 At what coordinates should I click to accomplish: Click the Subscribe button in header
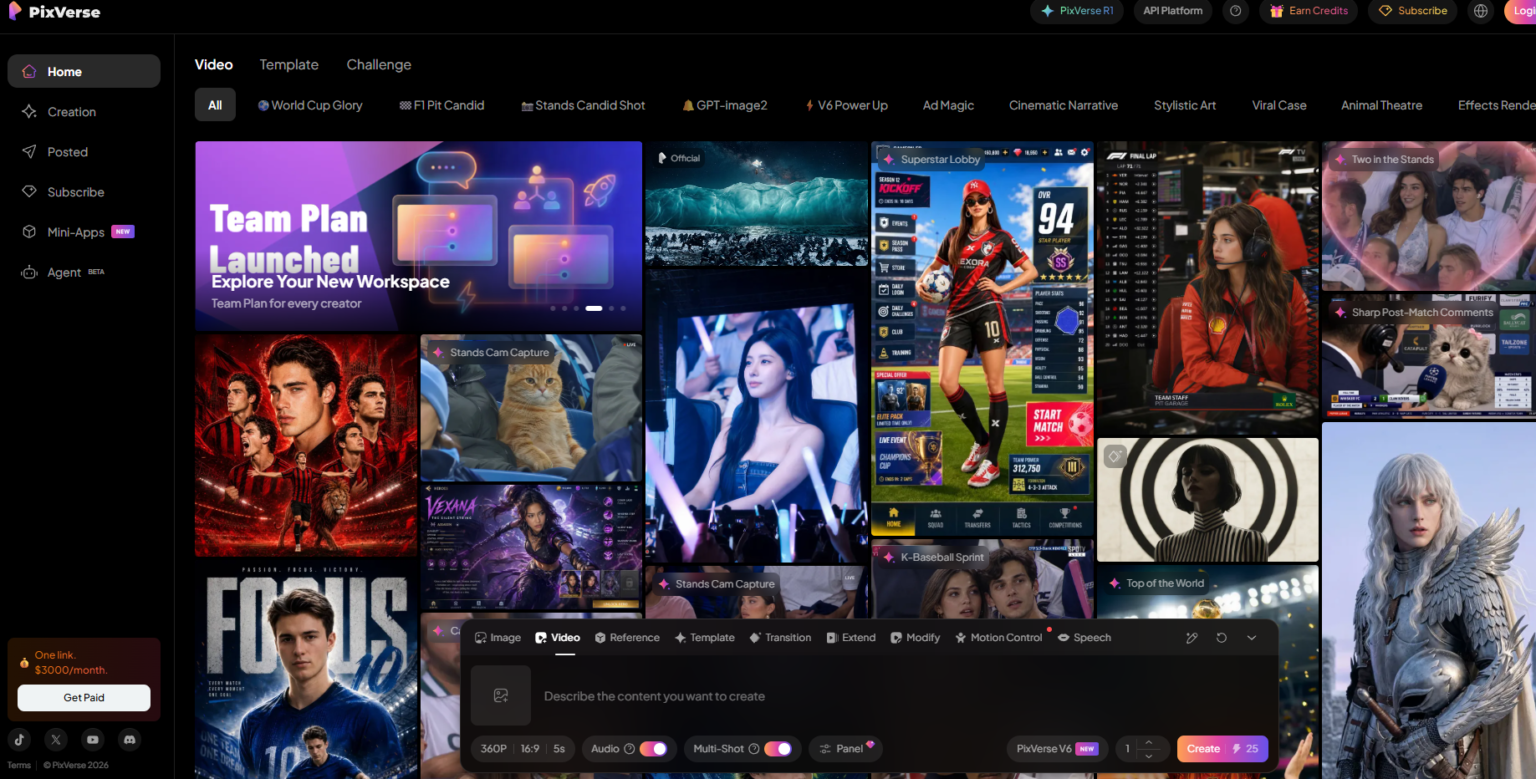click(1413, 11)
